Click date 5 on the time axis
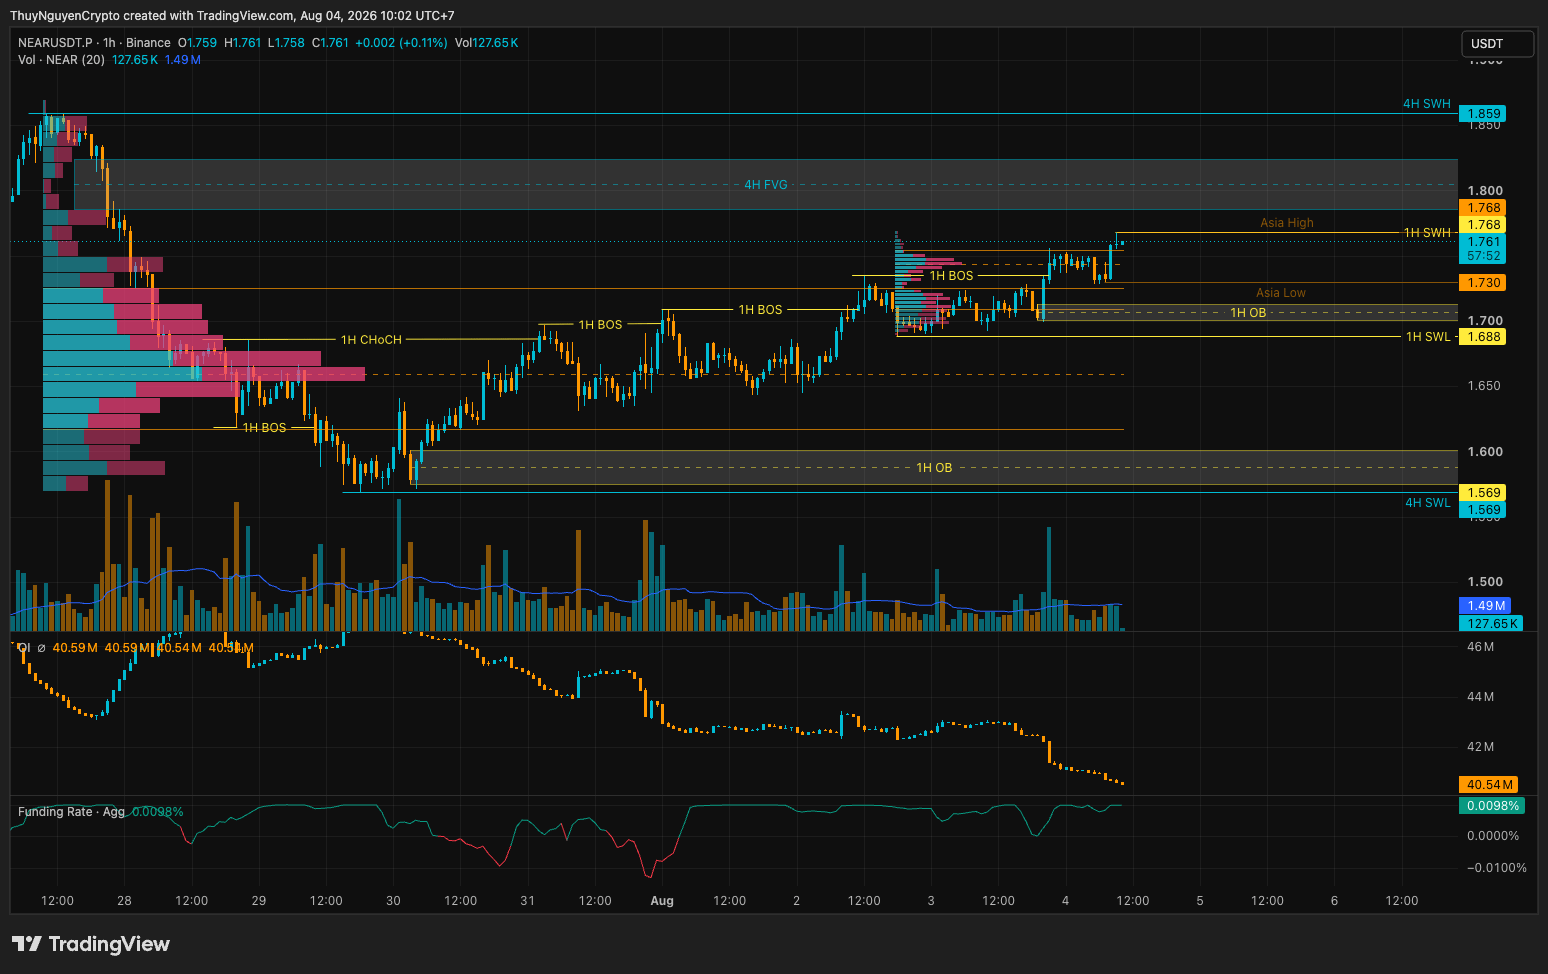This screenshot has height=974, width=1548. tap(1200, 901)
